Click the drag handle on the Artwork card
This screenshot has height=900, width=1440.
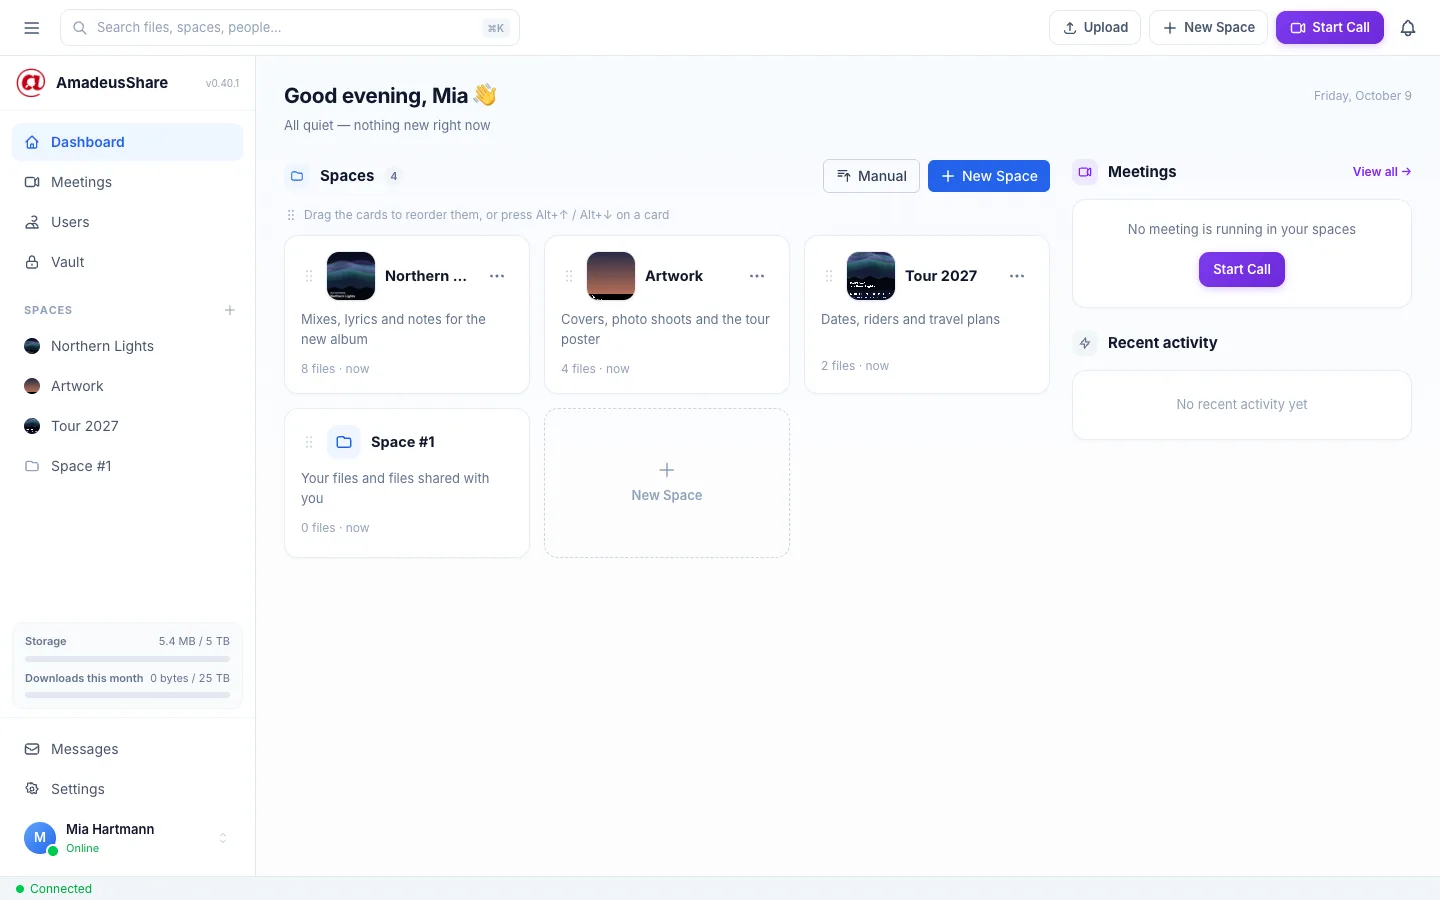click(569, 276)
